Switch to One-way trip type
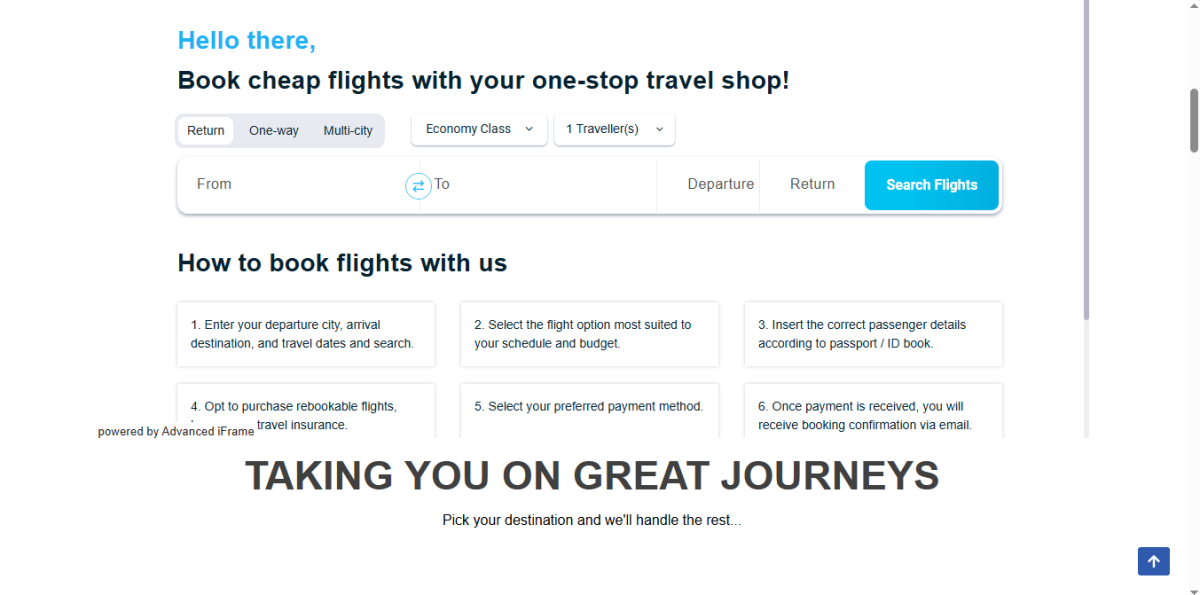 tap(274, 131)
